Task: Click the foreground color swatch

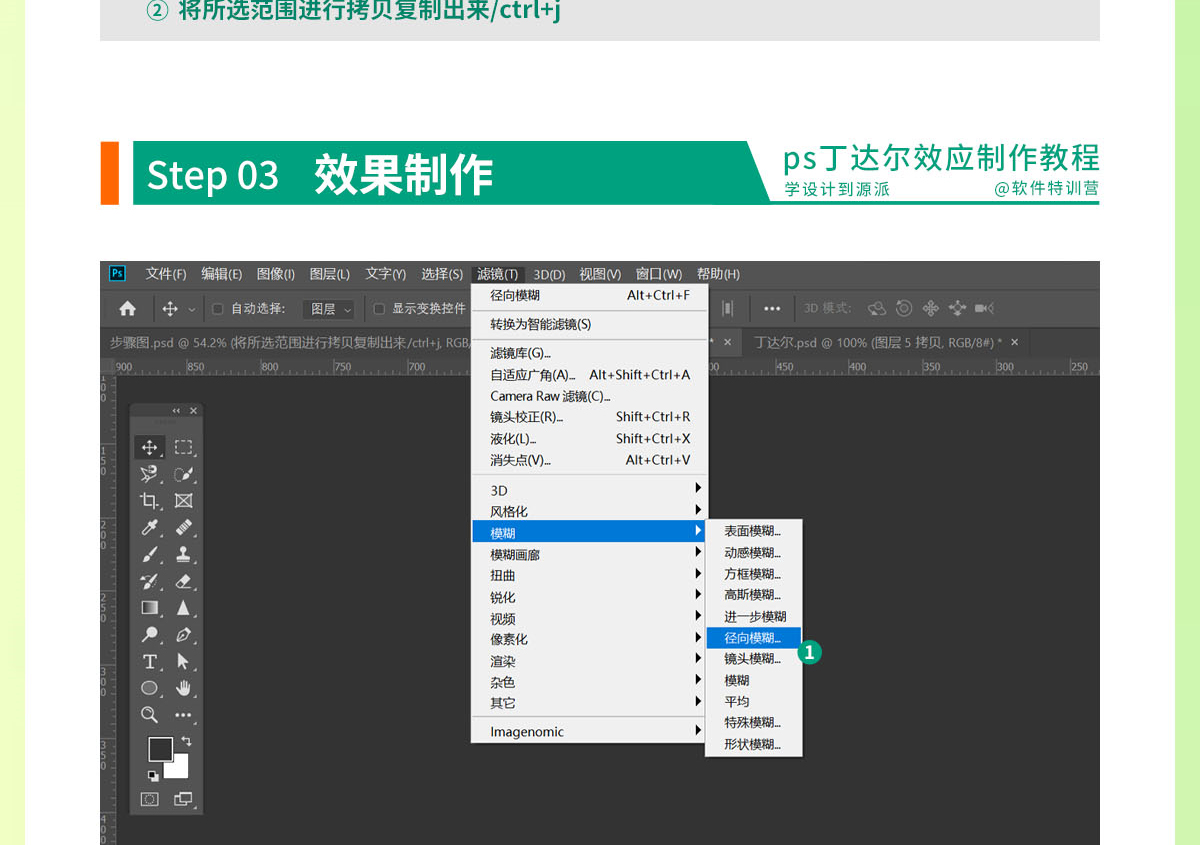Action: tap(159, 749)
